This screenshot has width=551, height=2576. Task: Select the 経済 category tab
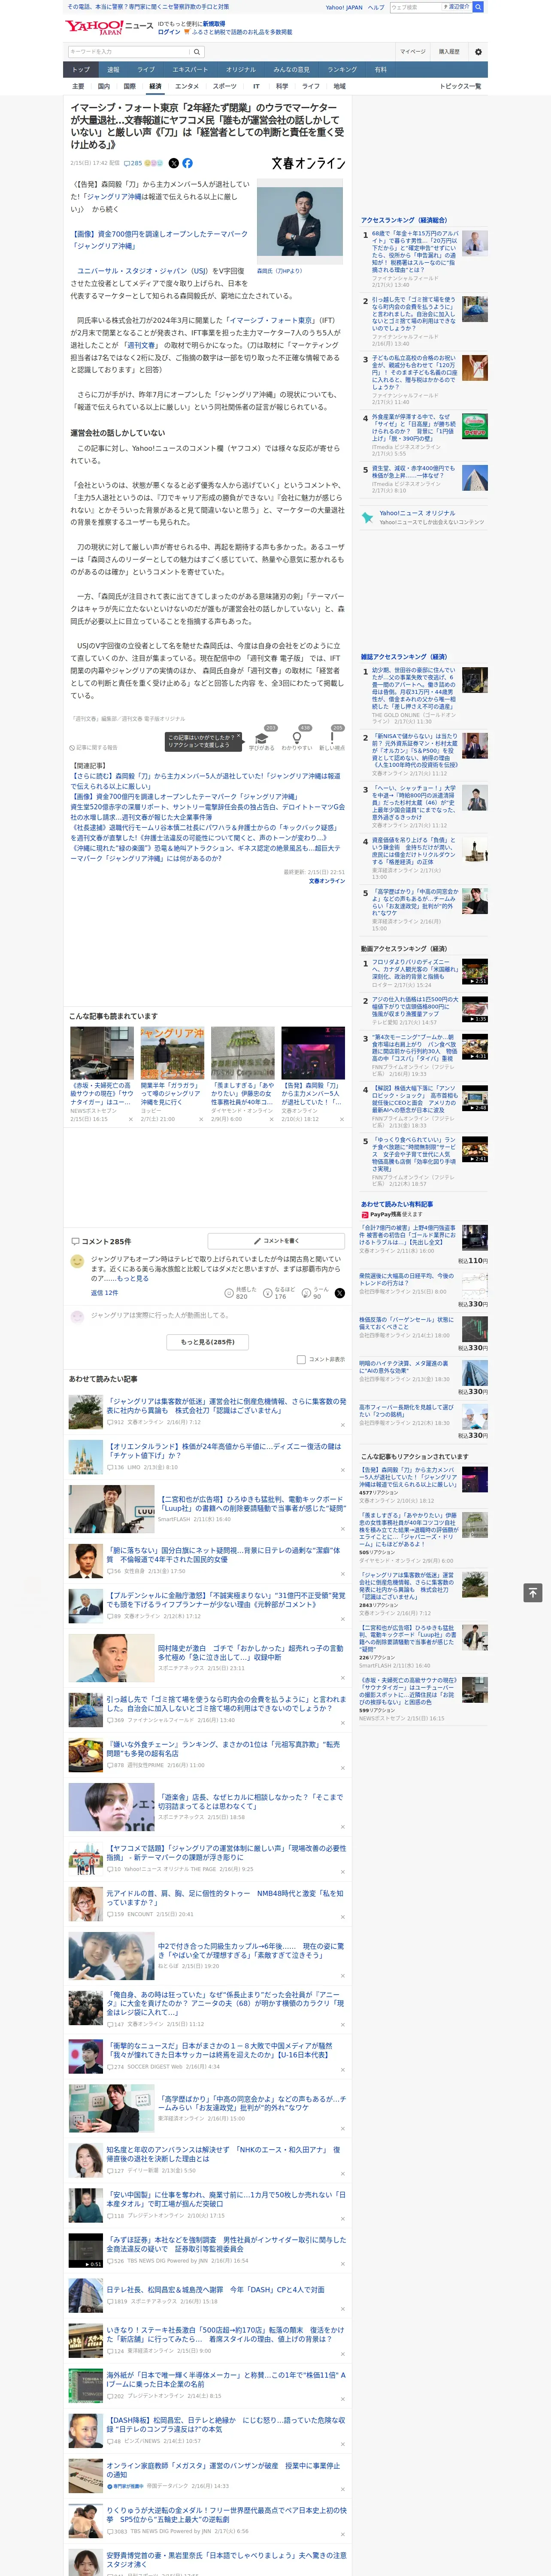tap(155, 86)
